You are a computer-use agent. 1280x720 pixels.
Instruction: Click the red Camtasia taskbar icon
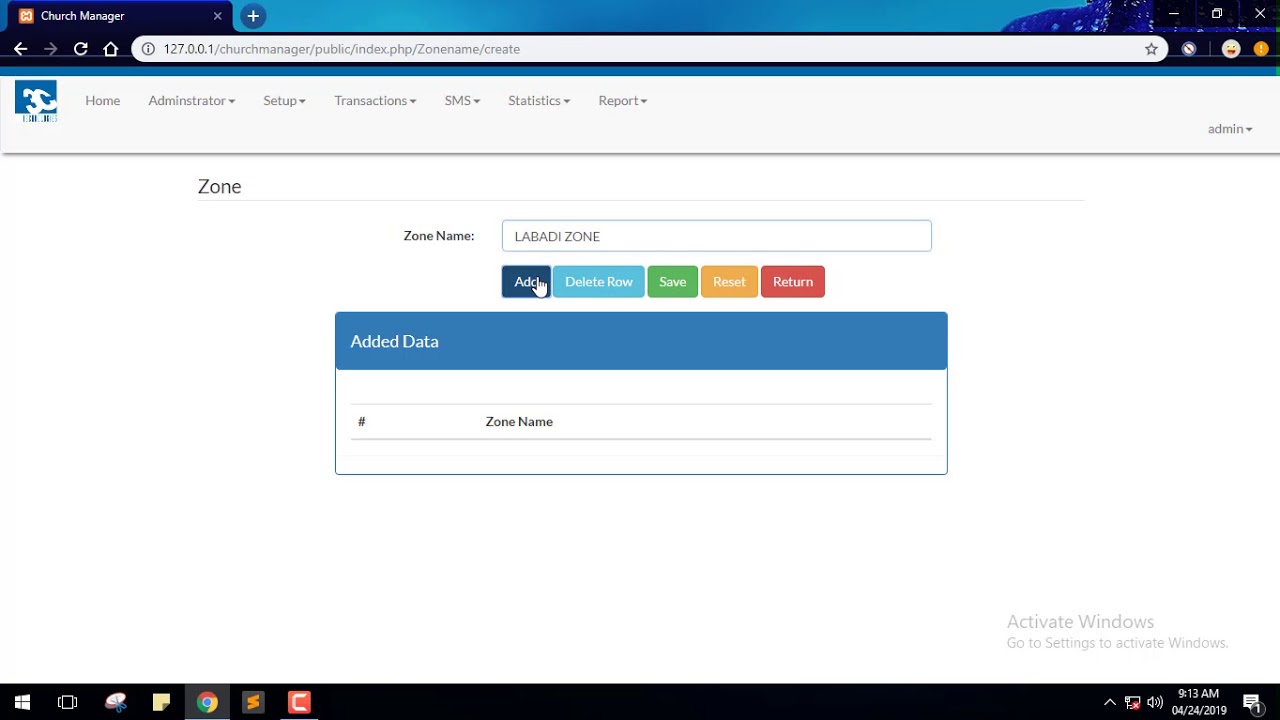(299, 702)
